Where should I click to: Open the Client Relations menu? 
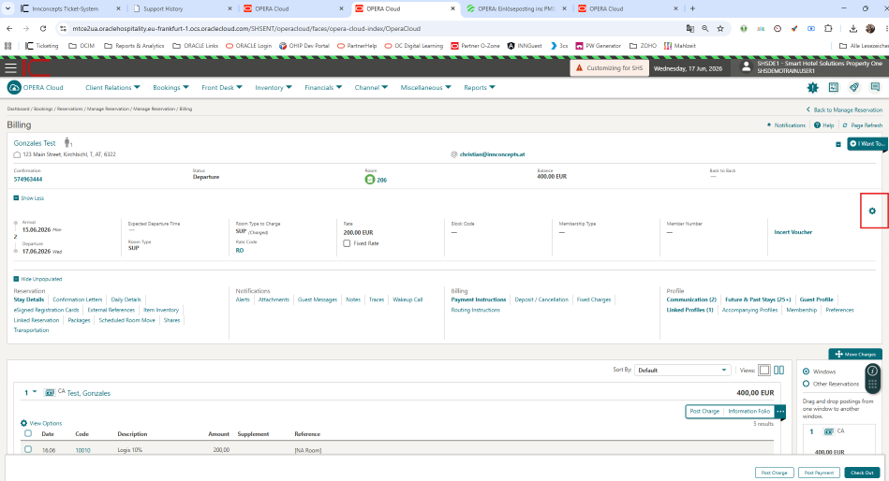[x=112, y=87]
